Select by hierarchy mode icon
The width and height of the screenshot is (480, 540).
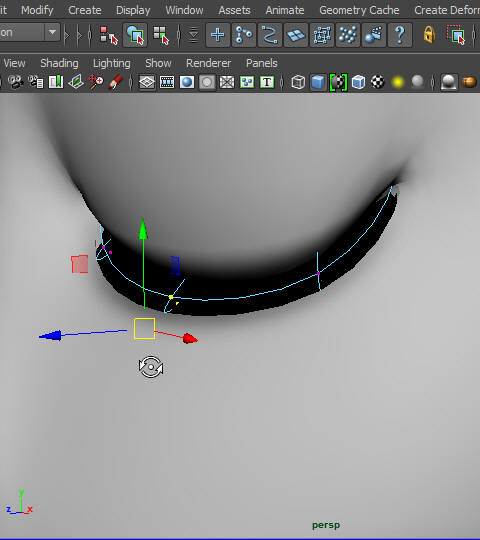click(108, 35)
